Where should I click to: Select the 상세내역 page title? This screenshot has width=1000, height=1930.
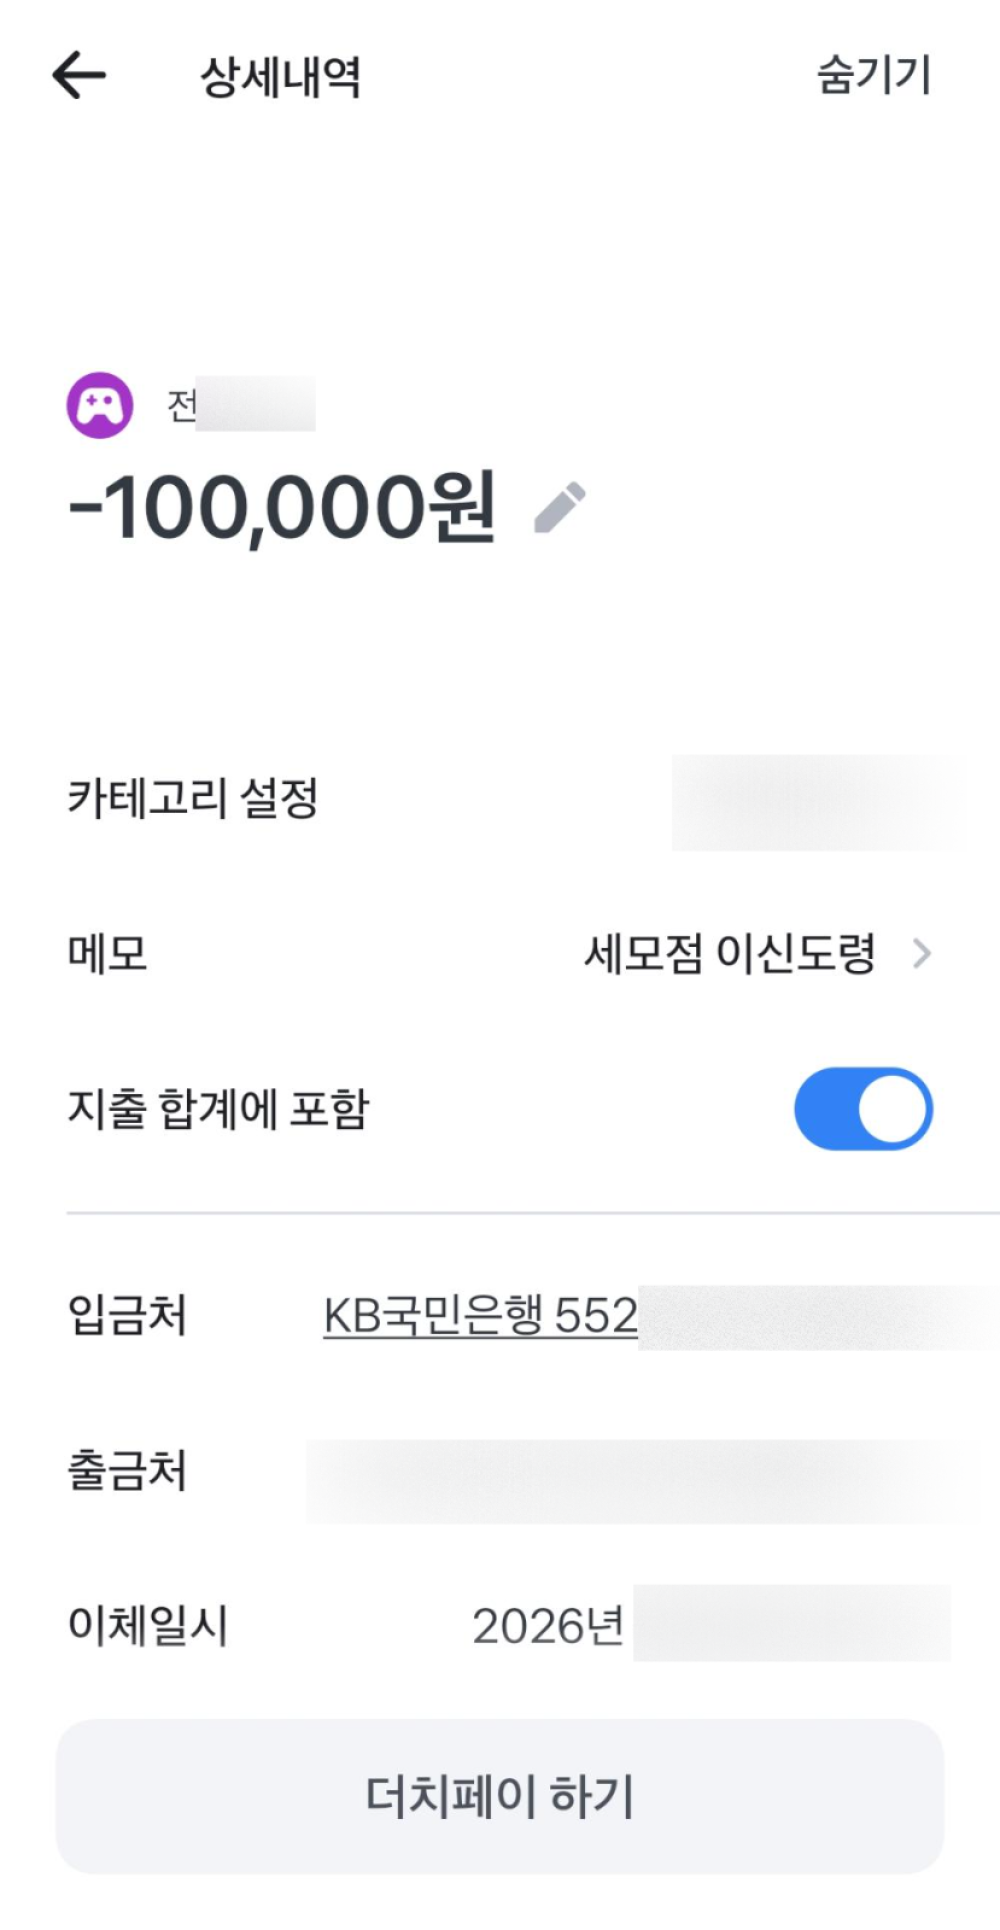point(281,76)
